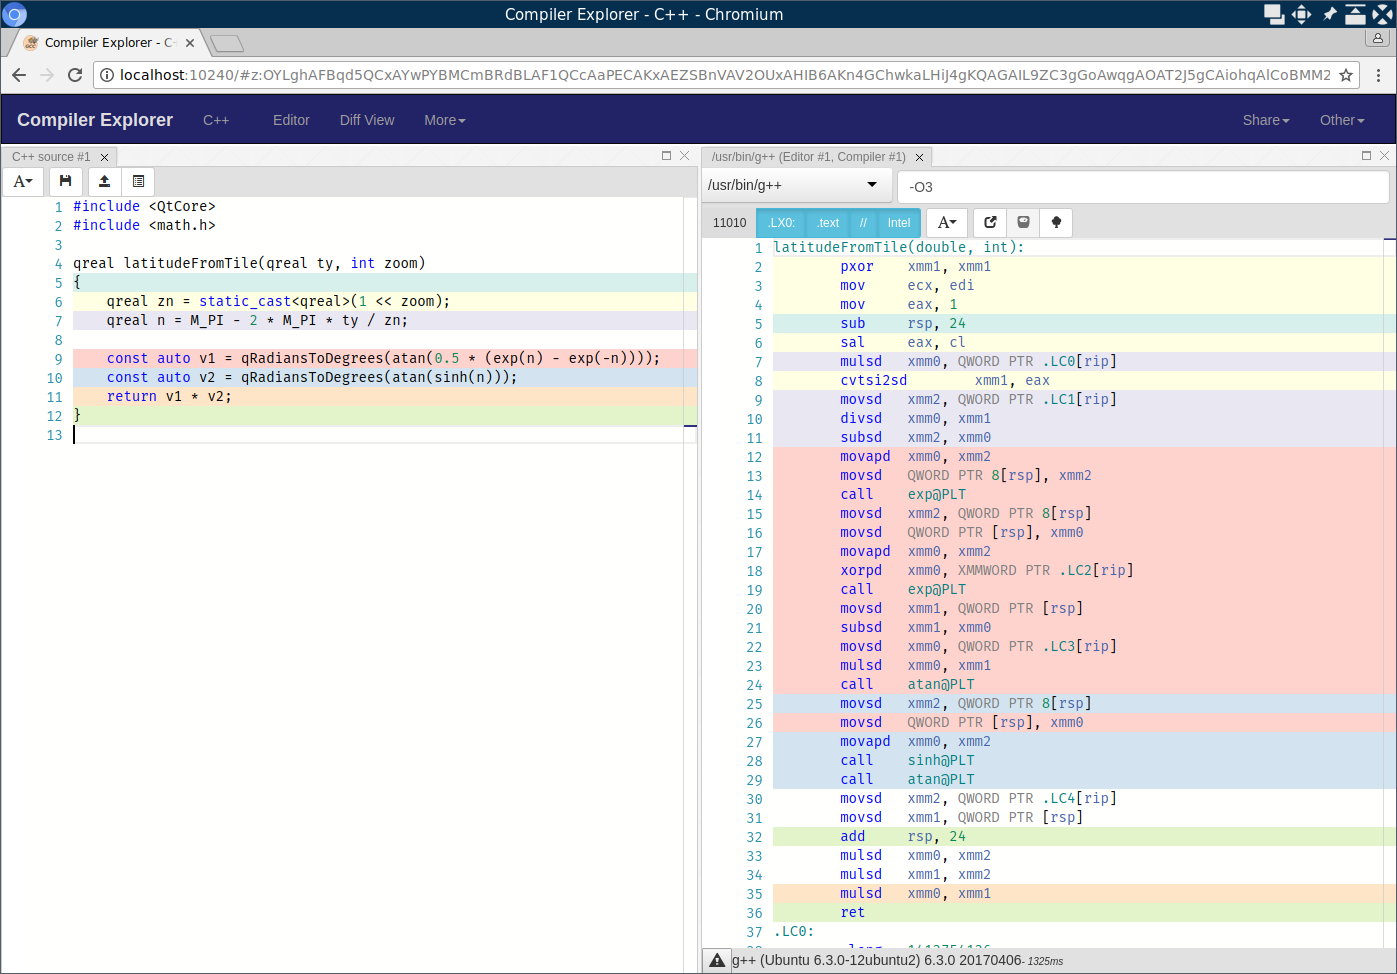
Task: Toggle the .LX0: unused labels filter
Action: point(781,223)
